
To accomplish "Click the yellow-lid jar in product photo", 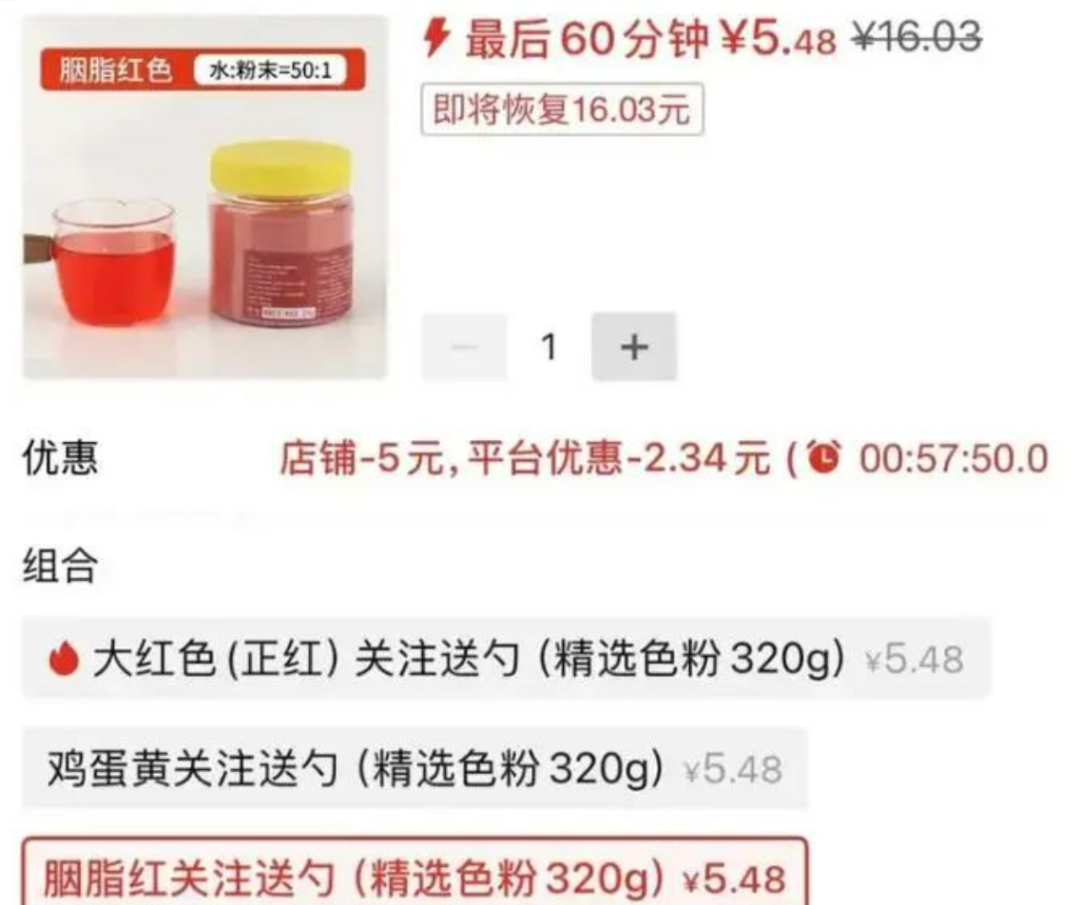I will [280, 233].
